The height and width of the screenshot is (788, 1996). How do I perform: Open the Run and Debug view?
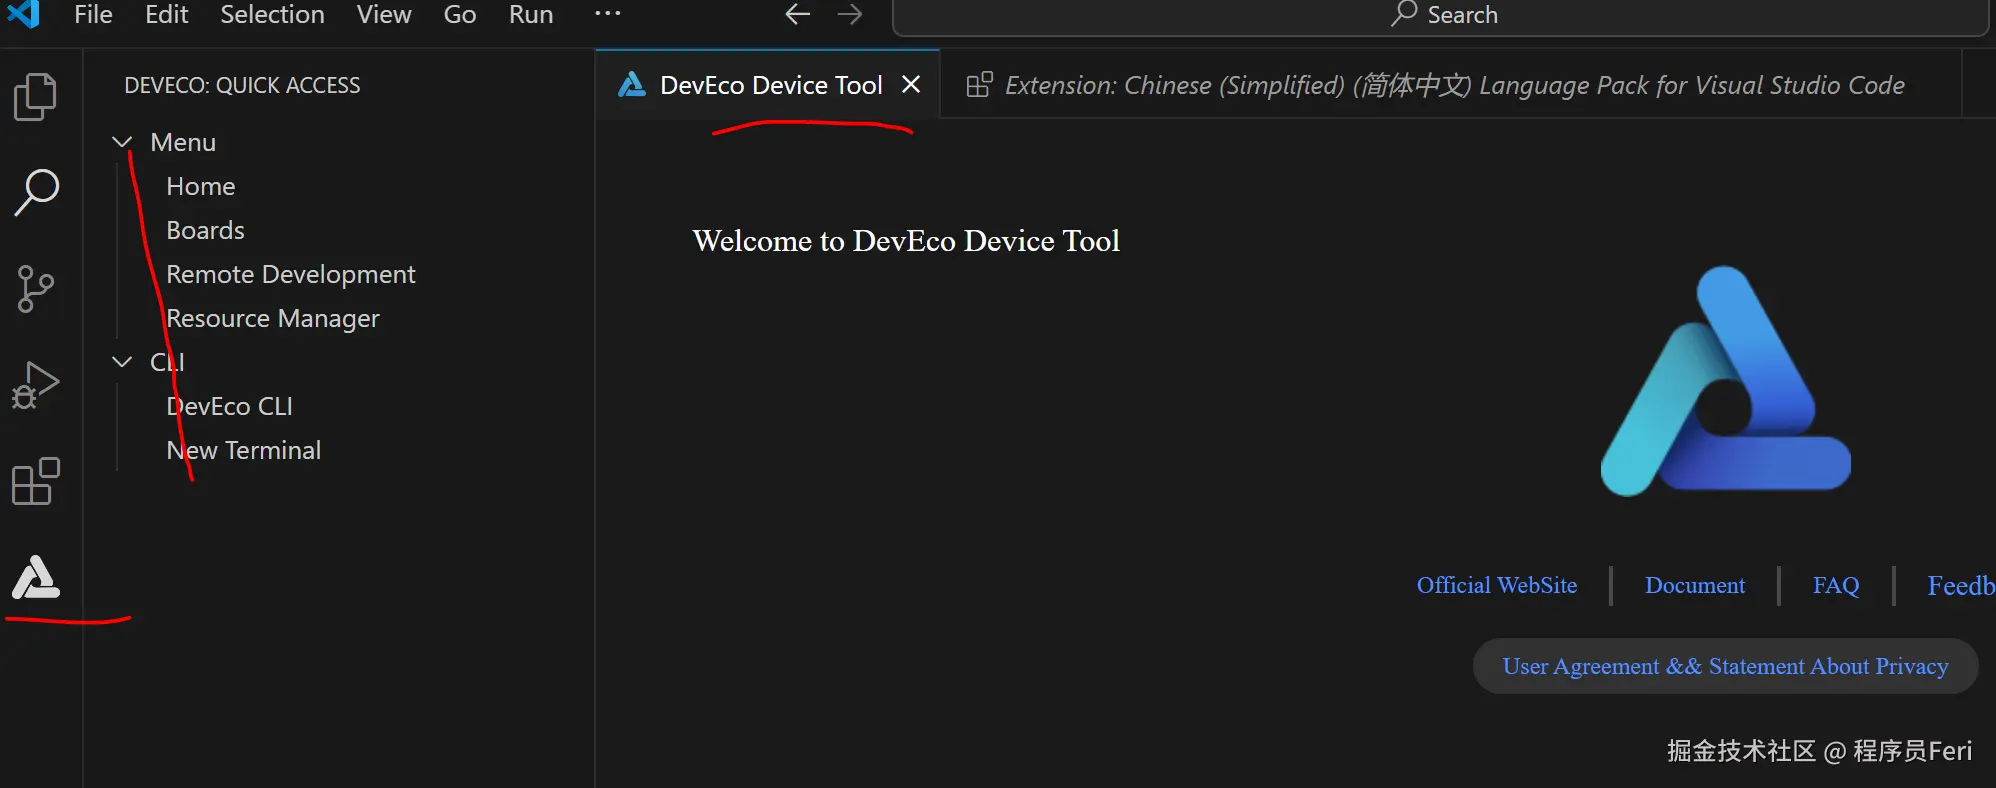pos(36,386)
